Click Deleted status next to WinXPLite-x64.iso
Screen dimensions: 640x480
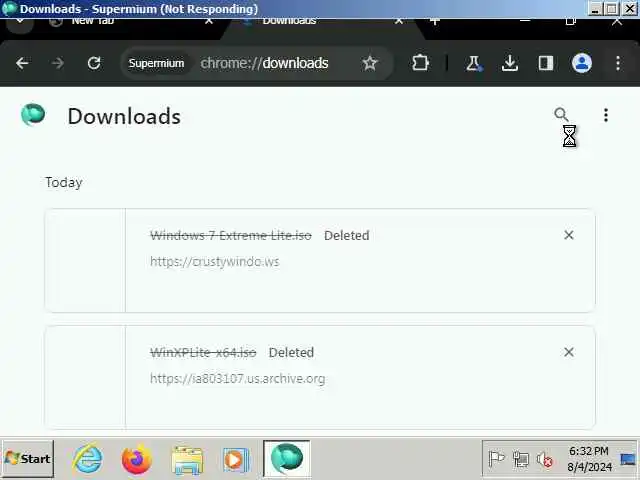291,352
